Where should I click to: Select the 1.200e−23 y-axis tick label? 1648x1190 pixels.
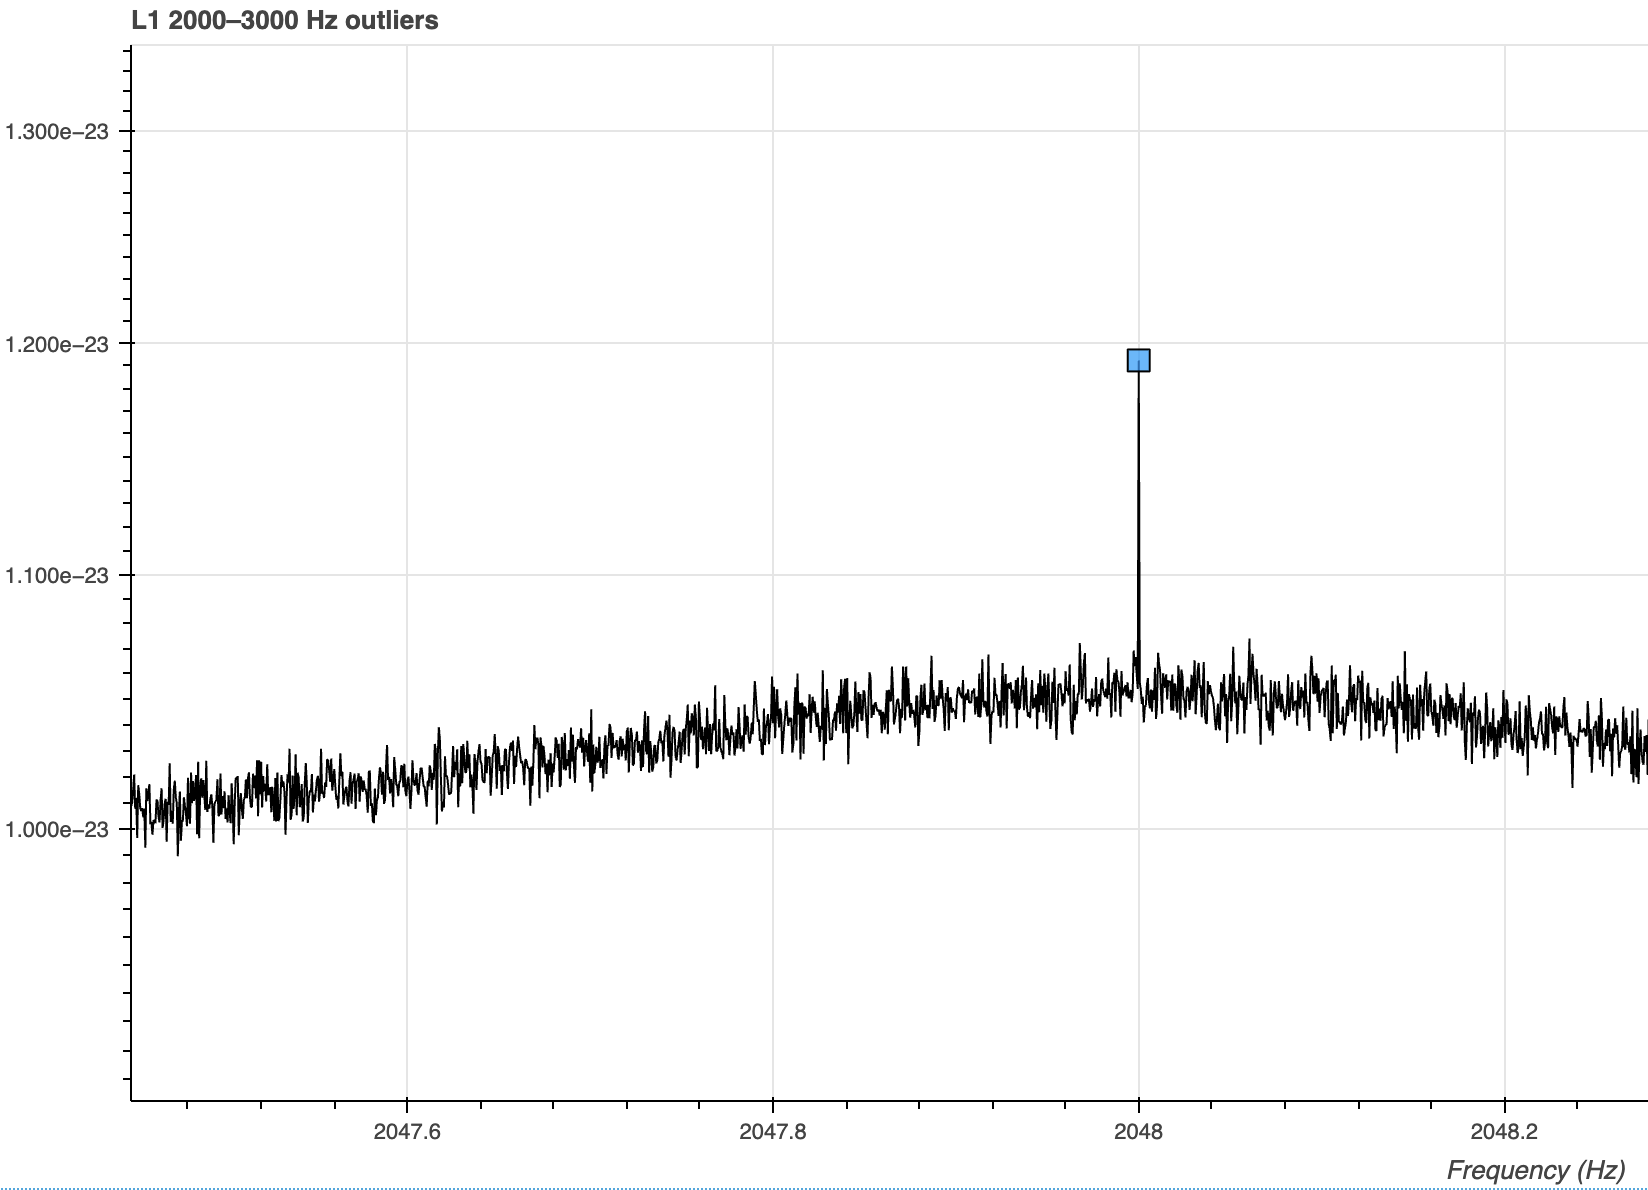(x=56, y=344)
